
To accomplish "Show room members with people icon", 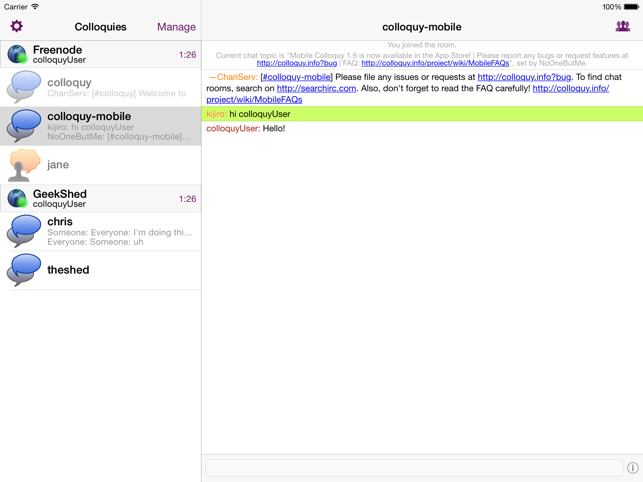I will pyautogui.click(x=622, y=26).
